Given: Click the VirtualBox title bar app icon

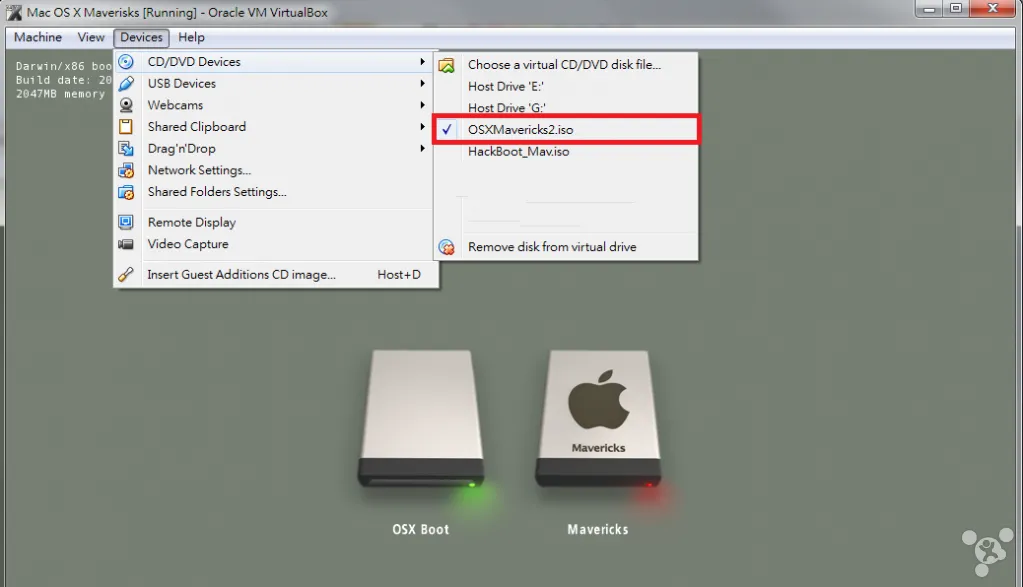Looking at the screenshot, I should [14, 12].
